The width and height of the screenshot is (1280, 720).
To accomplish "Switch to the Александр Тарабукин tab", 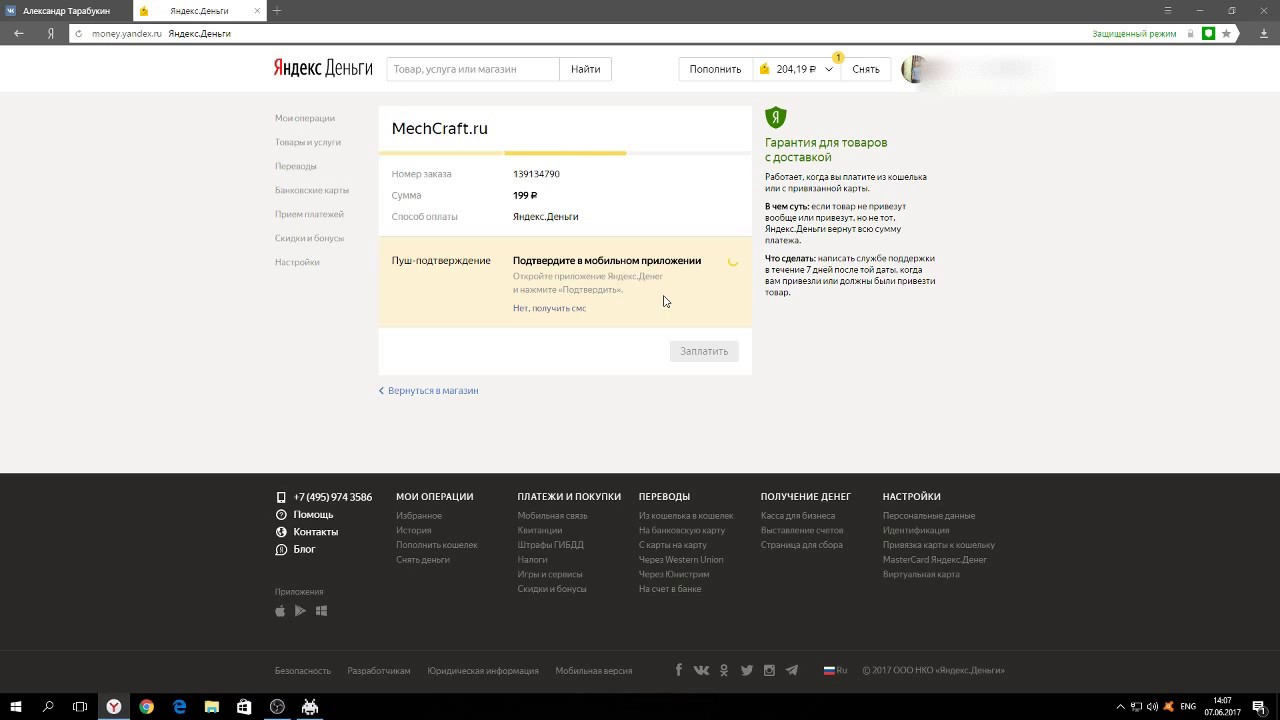I will 66,11.
